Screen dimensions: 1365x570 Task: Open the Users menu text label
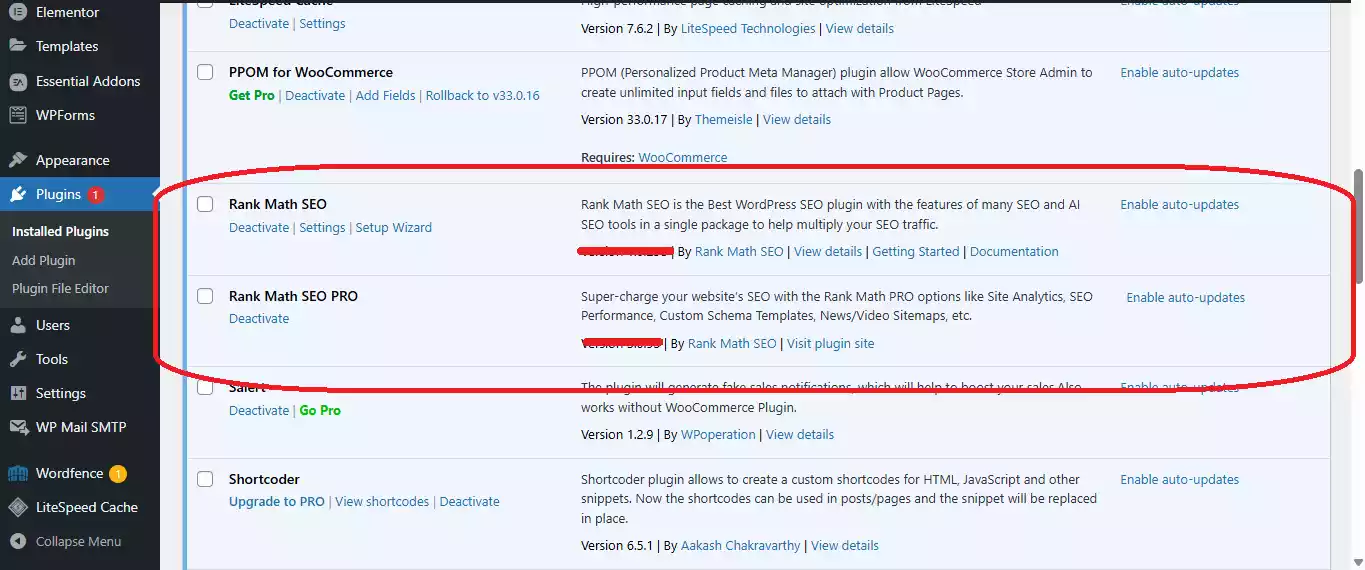click(53, 325)
